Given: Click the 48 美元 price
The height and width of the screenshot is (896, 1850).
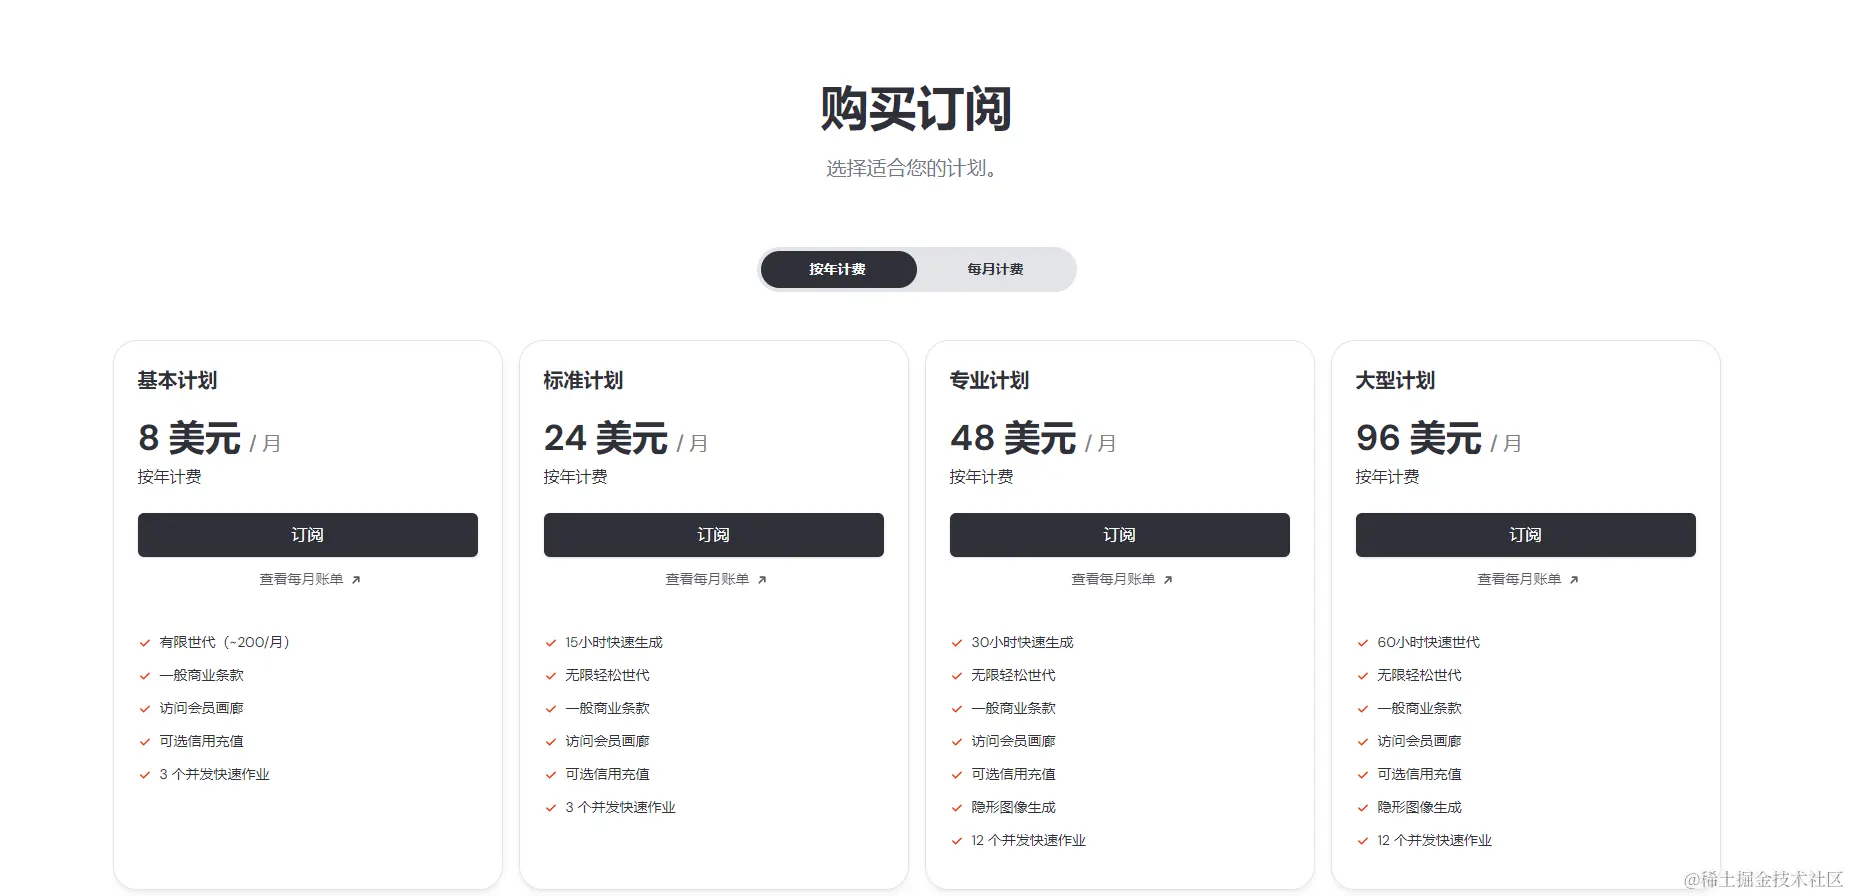Looking at the screenshot, I should pyautogui.click(x=1013, y=438).
